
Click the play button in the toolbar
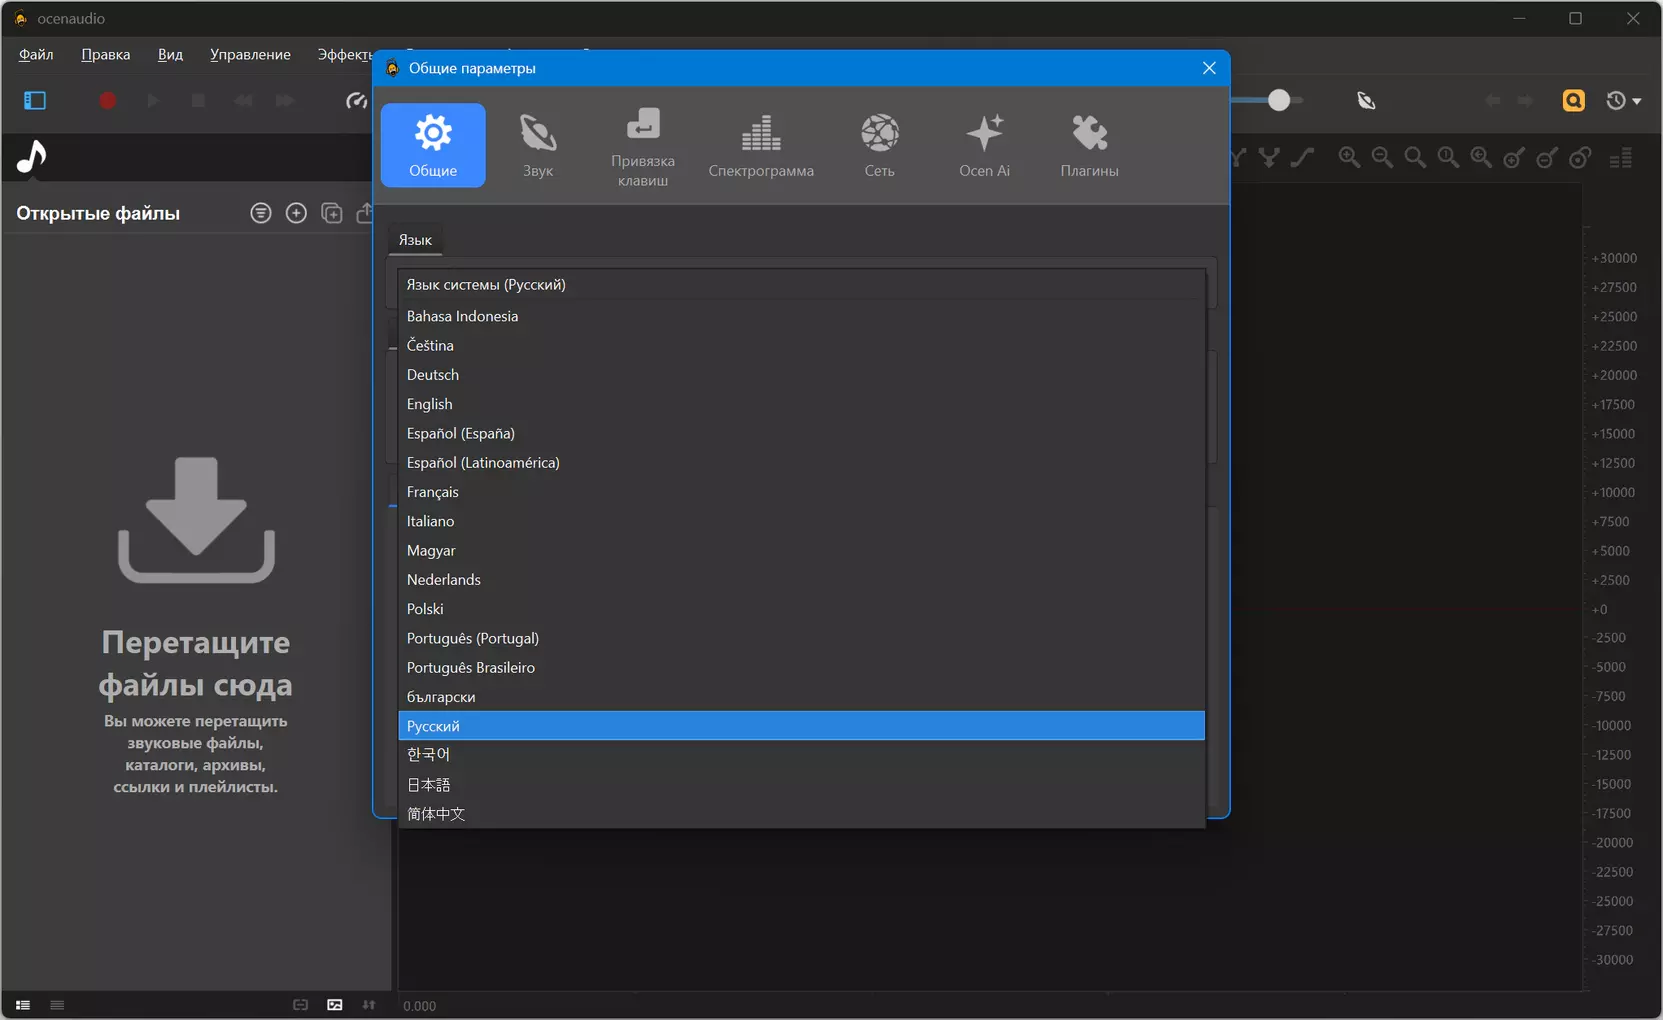(153, 100)
